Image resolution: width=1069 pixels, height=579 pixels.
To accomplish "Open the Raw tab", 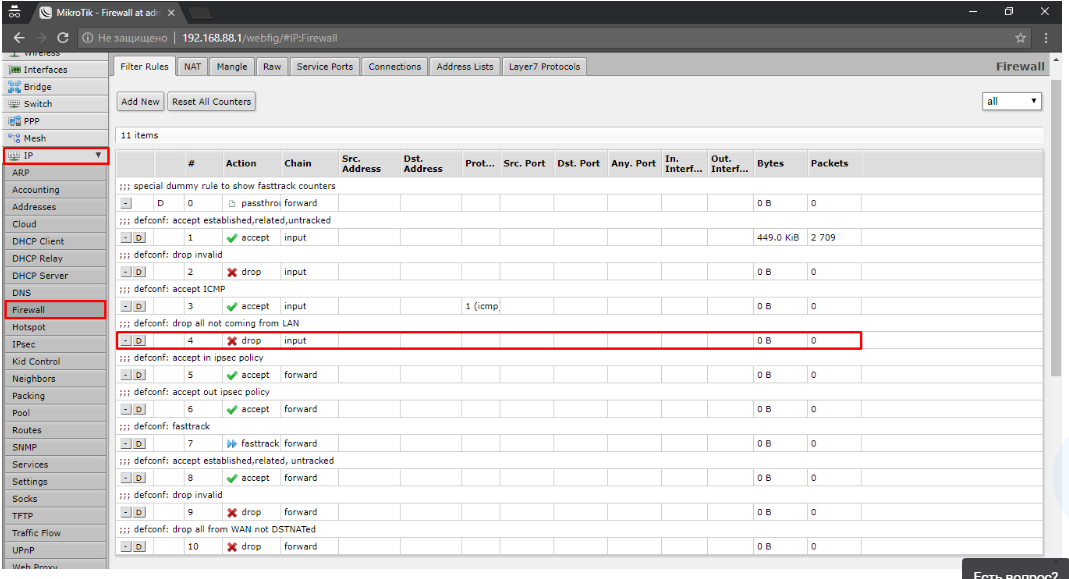I will click(x=272, y=67).
